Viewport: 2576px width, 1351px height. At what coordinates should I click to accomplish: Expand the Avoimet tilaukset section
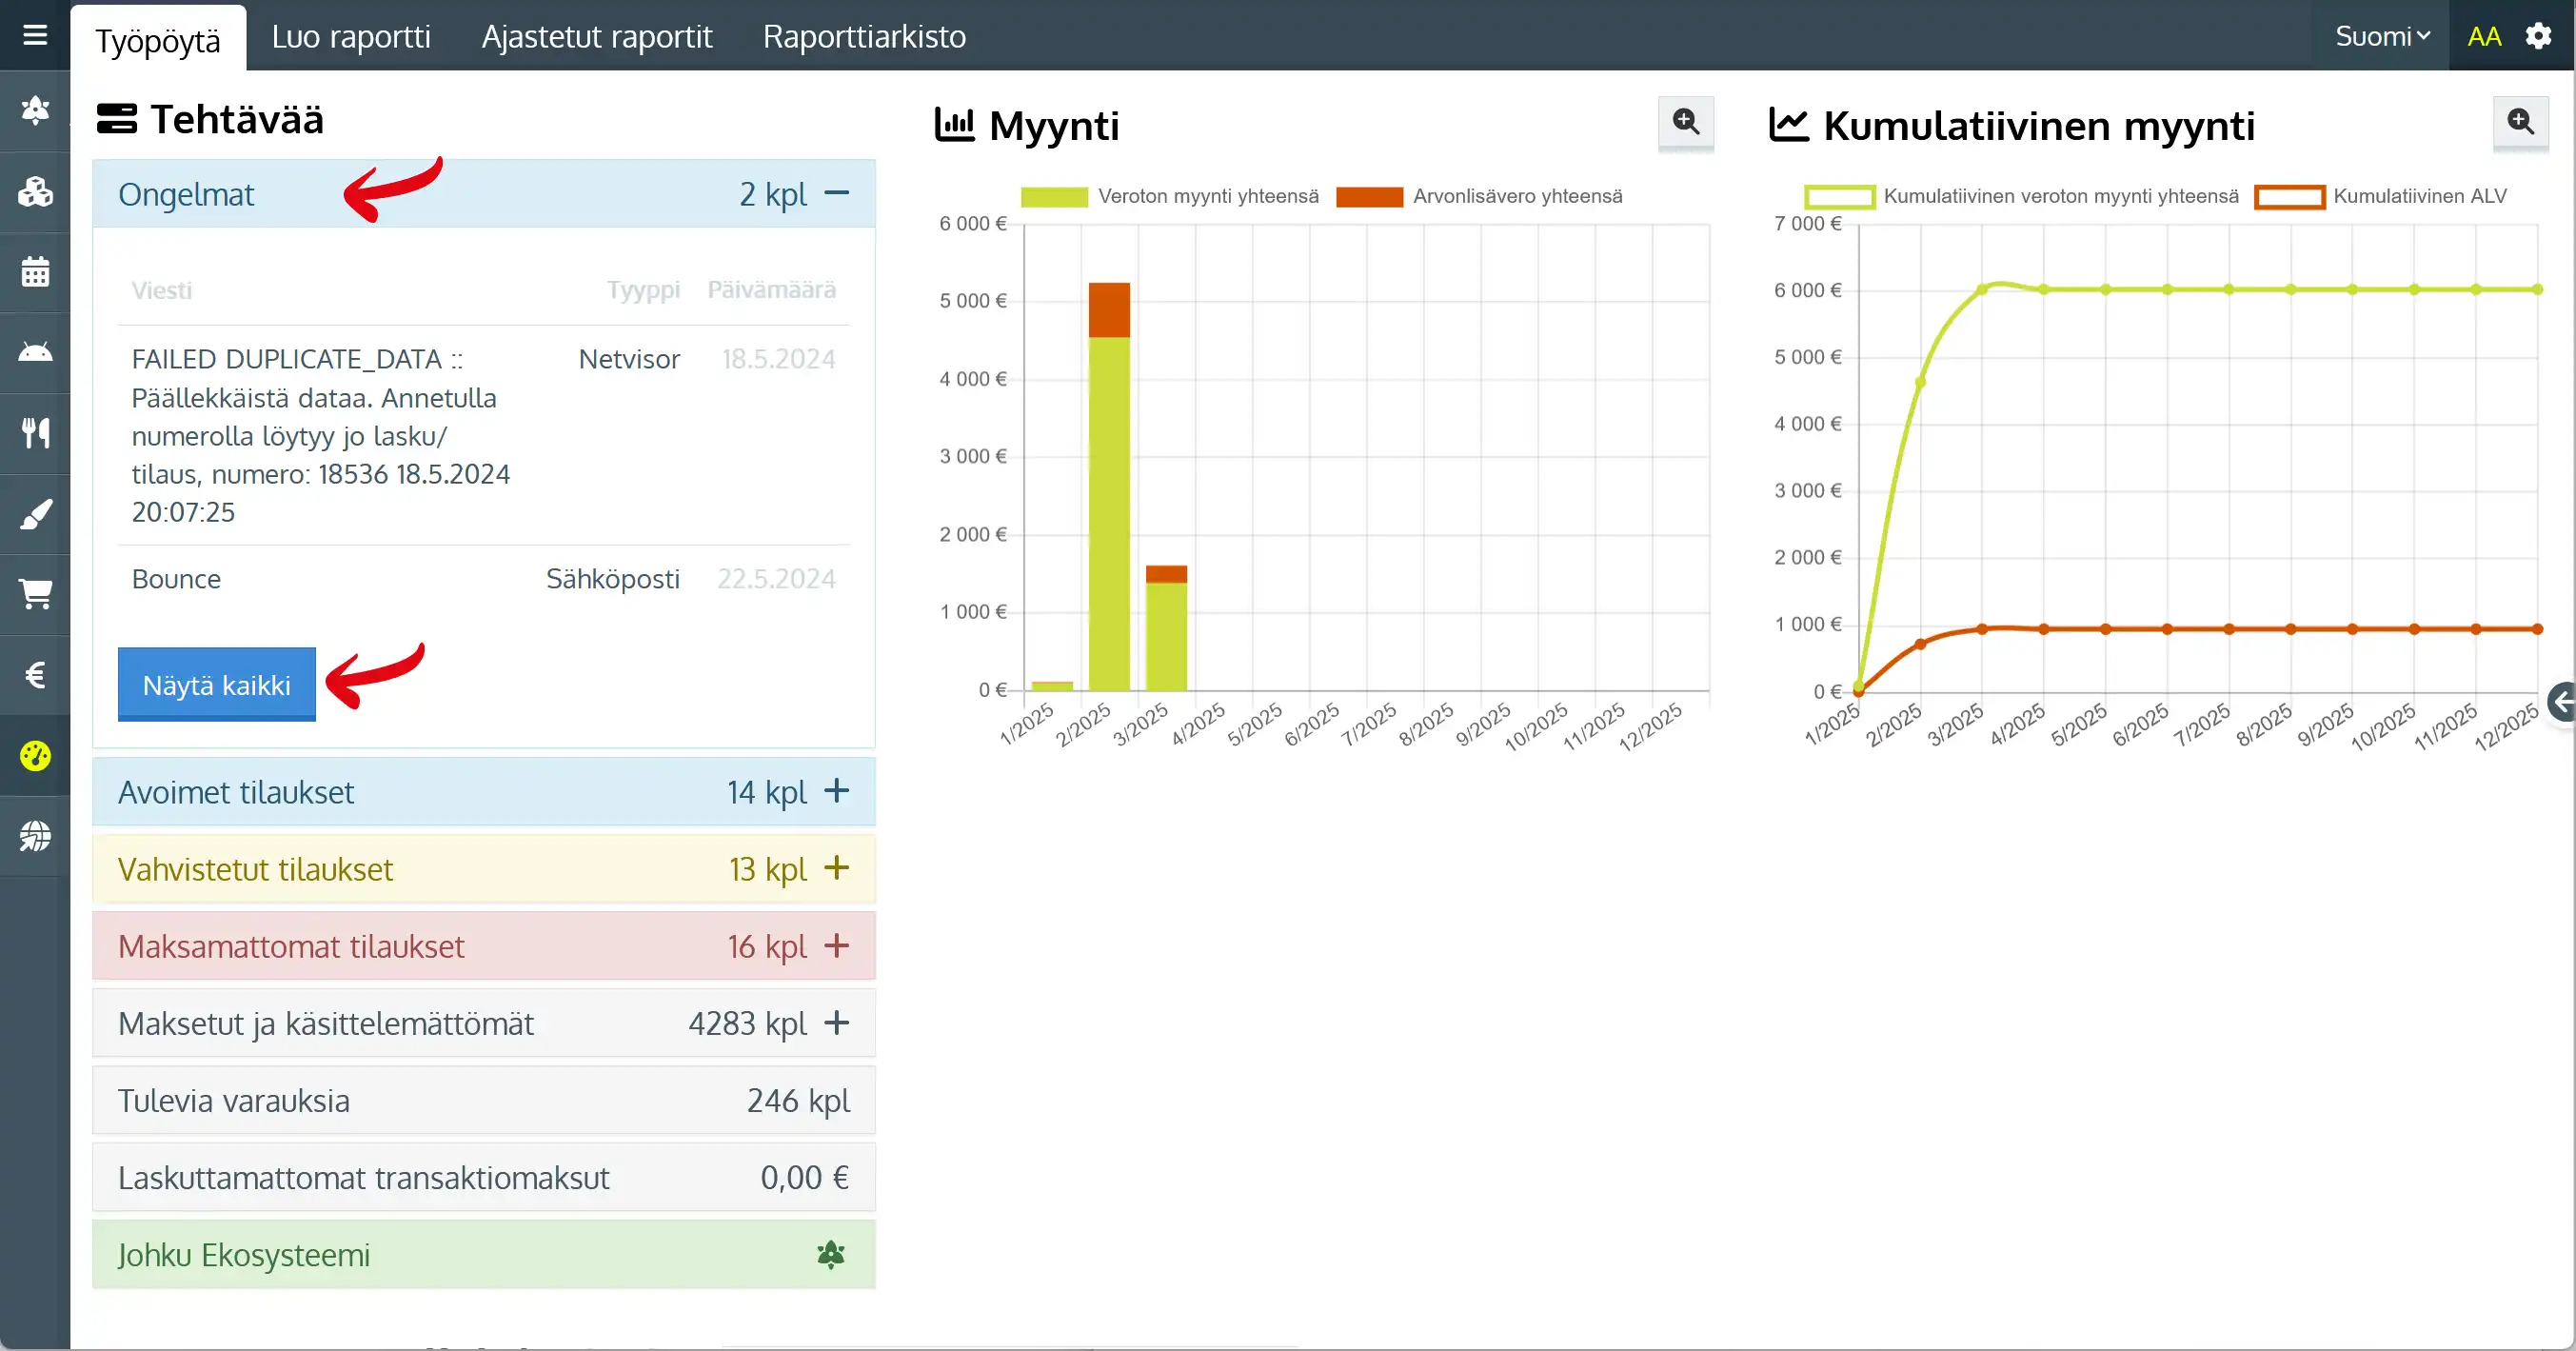coord(836,791)
